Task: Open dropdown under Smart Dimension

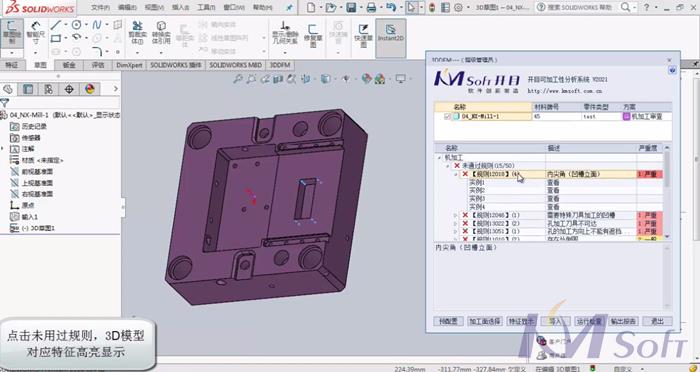Action: [35, 53]
